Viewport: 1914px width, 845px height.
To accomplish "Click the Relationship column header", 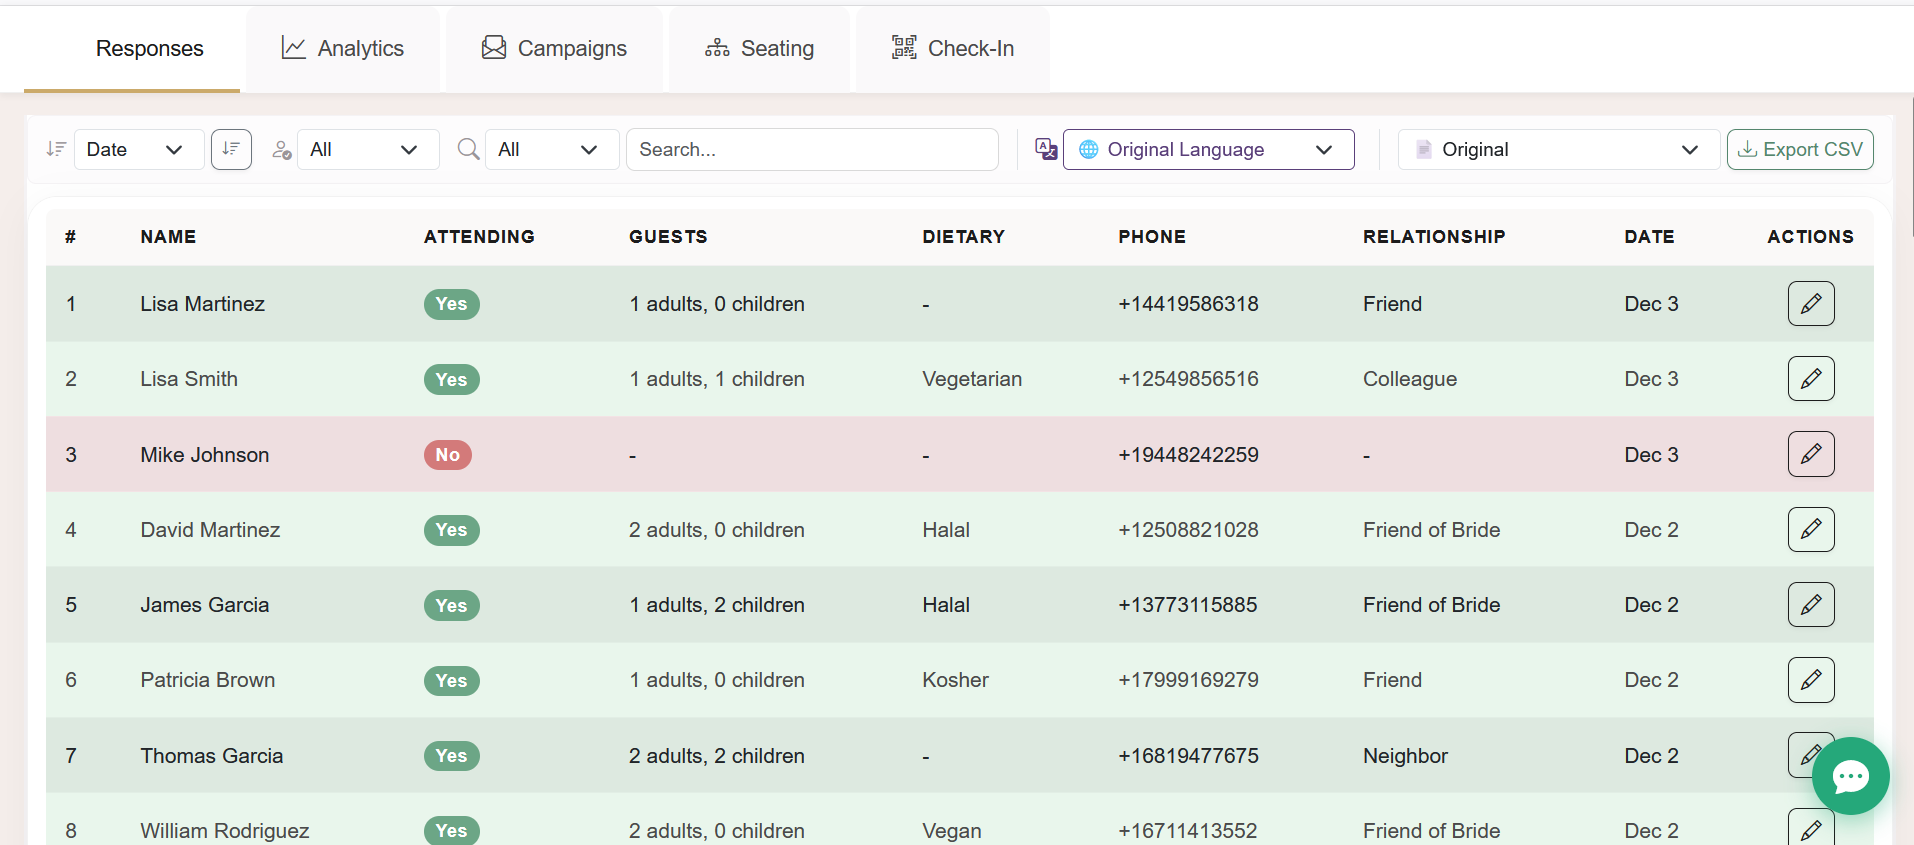I will [1434, 237].
